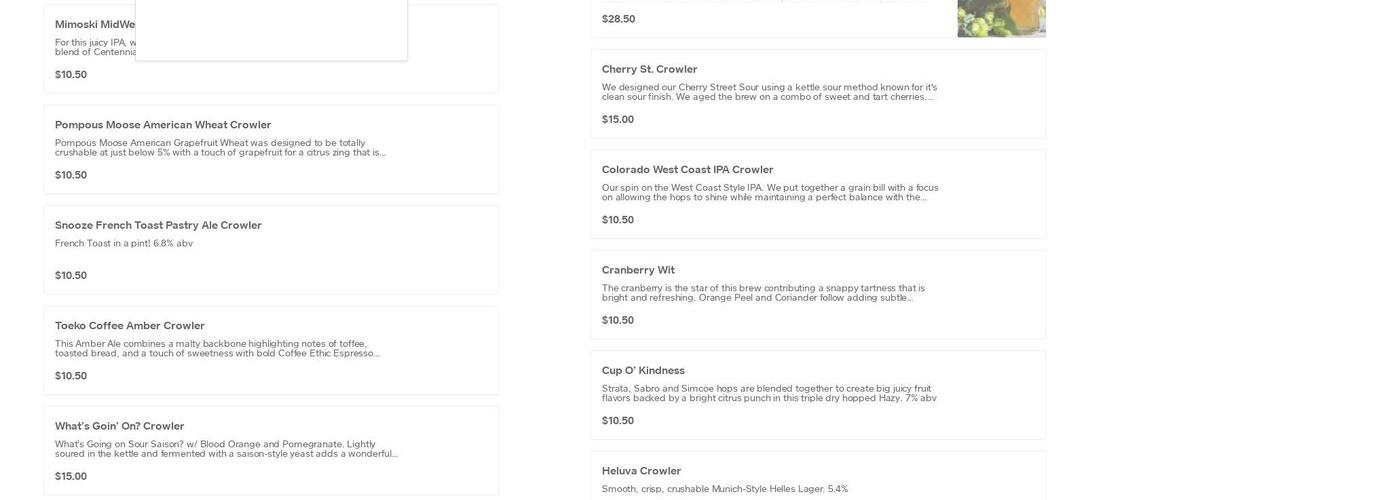Click the $28.50 price label

pos(618,19)
